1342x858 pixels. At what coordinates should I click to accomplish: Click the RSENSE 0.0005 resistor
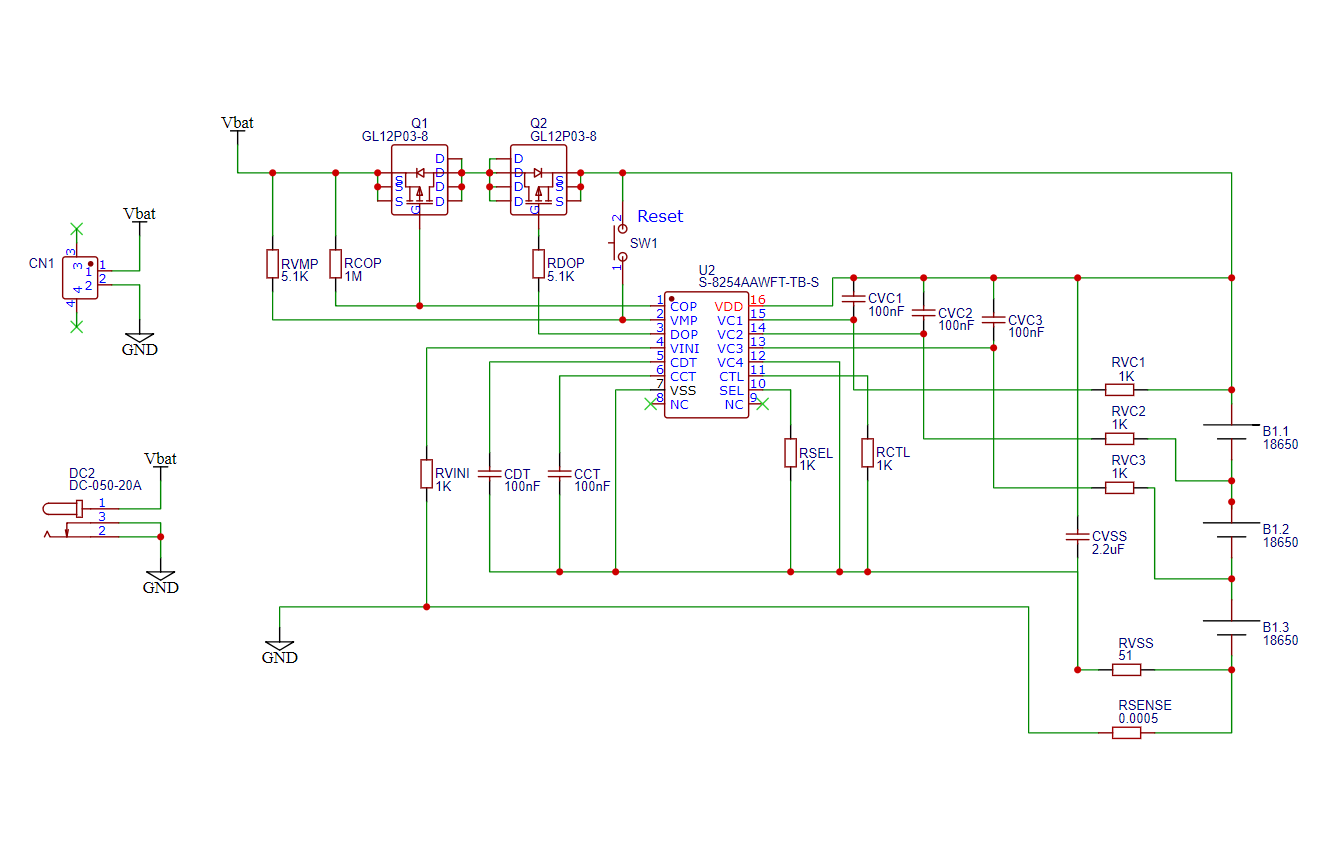click(1126, 733)
